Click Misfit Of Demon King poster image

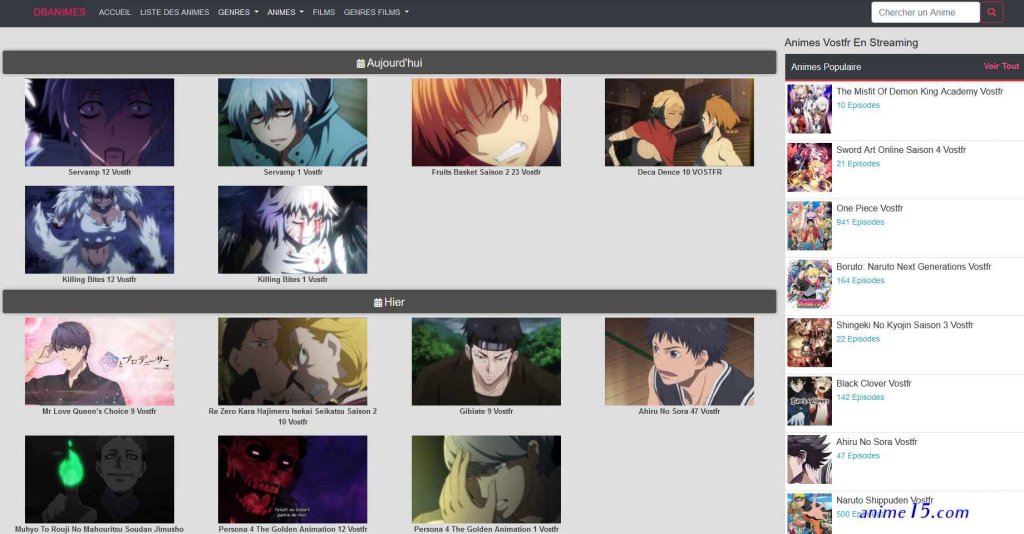809,109
